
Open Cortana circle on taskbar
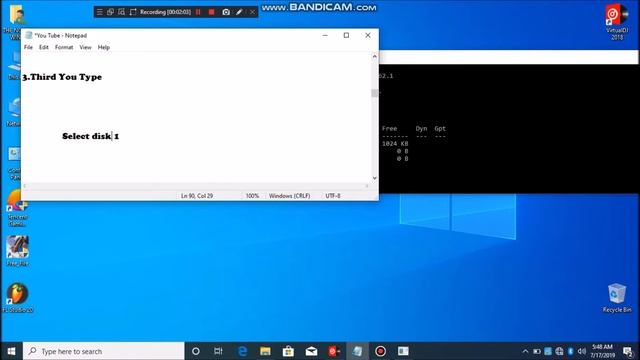tap(196, 351)
